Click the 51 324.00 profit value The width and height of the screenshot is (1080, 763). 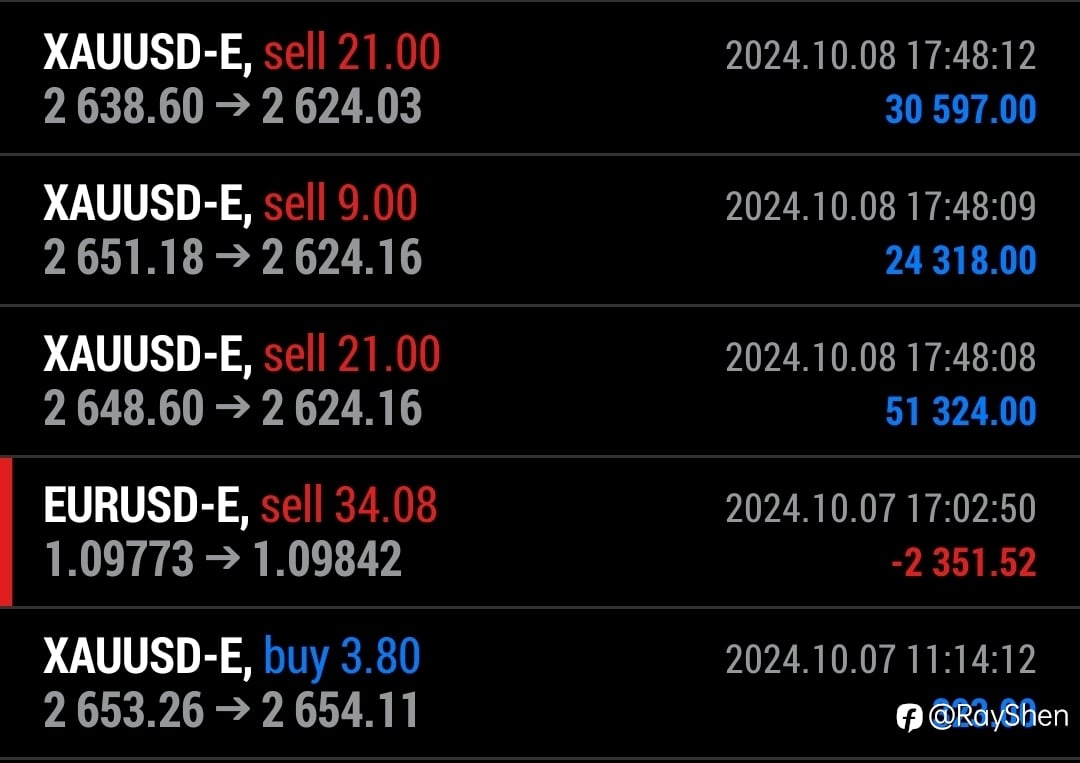point(960,412)
